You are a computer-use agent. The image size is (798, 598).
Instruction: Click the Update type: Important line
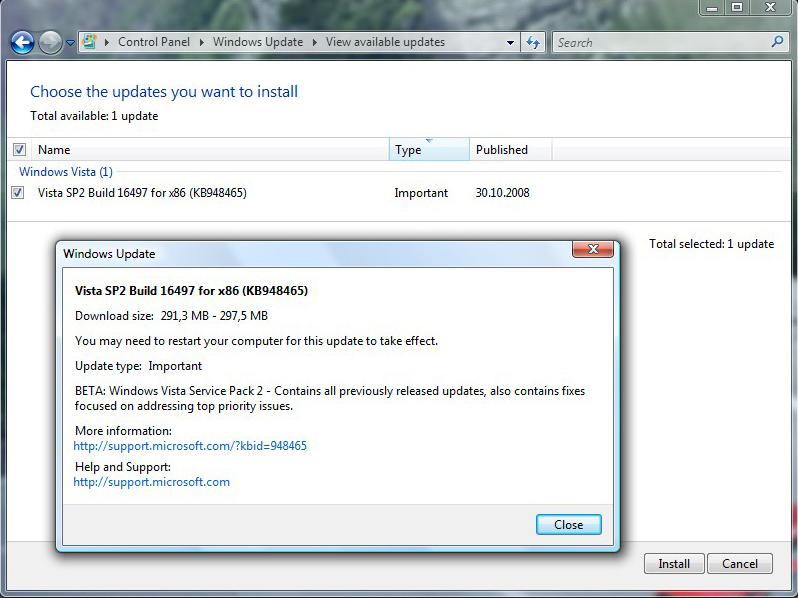coord(138,366)
